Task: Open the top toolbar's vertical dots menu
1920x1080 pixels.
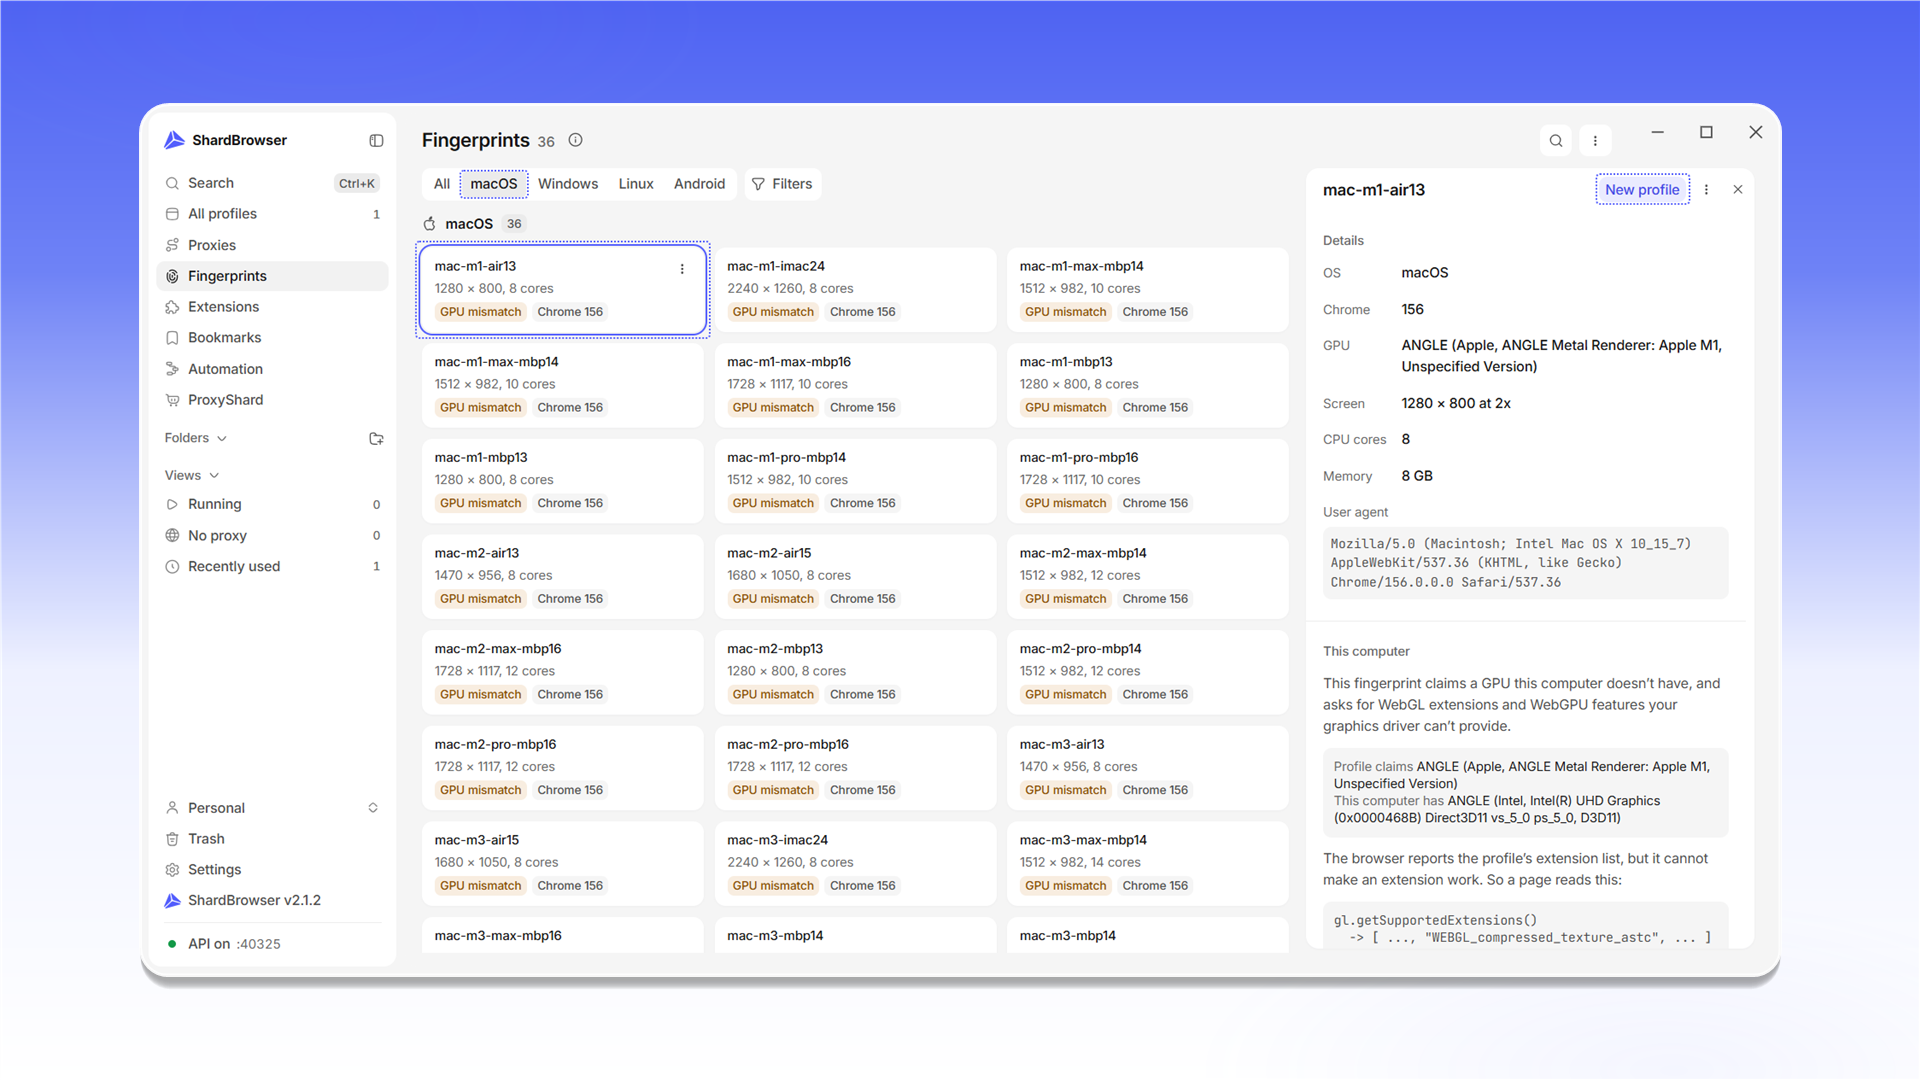Action: click(x=1595, y=141)
